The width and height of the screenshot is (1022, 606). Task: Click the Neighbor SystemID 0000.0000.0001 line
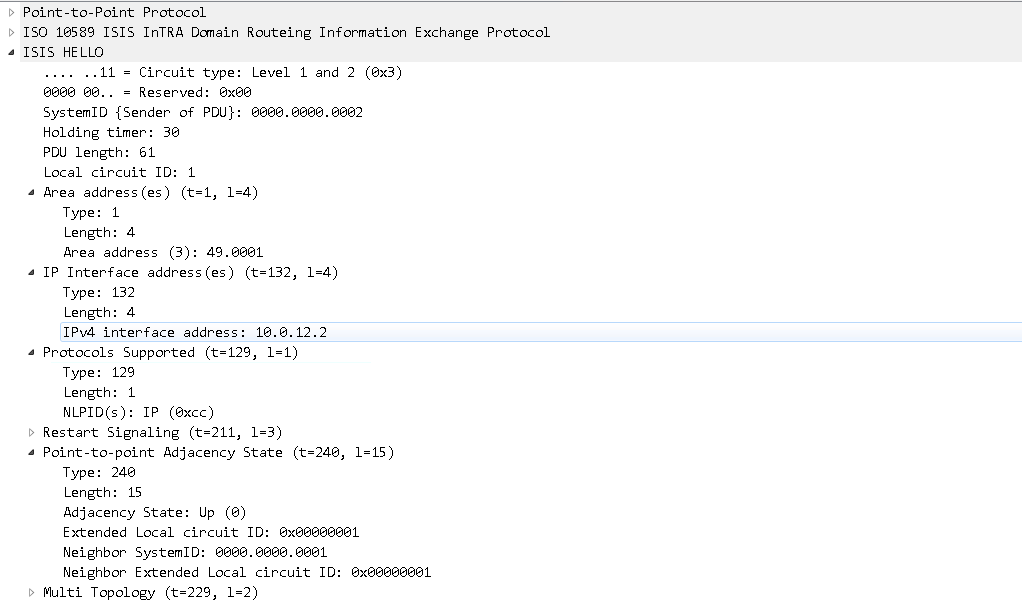point(195,552)
